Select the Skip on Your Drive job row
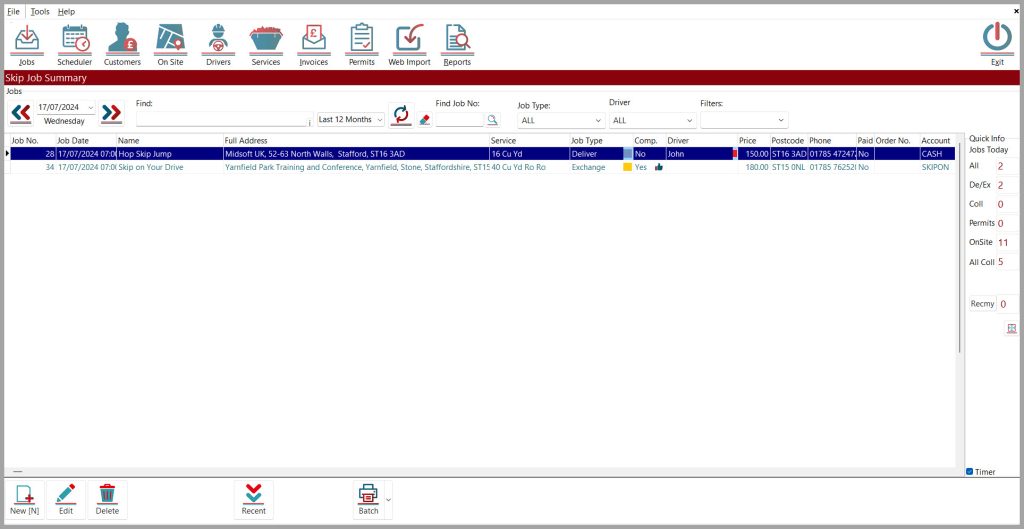Image resolution: width=1024 pixels, height=529 pixels. coord(483,167)
